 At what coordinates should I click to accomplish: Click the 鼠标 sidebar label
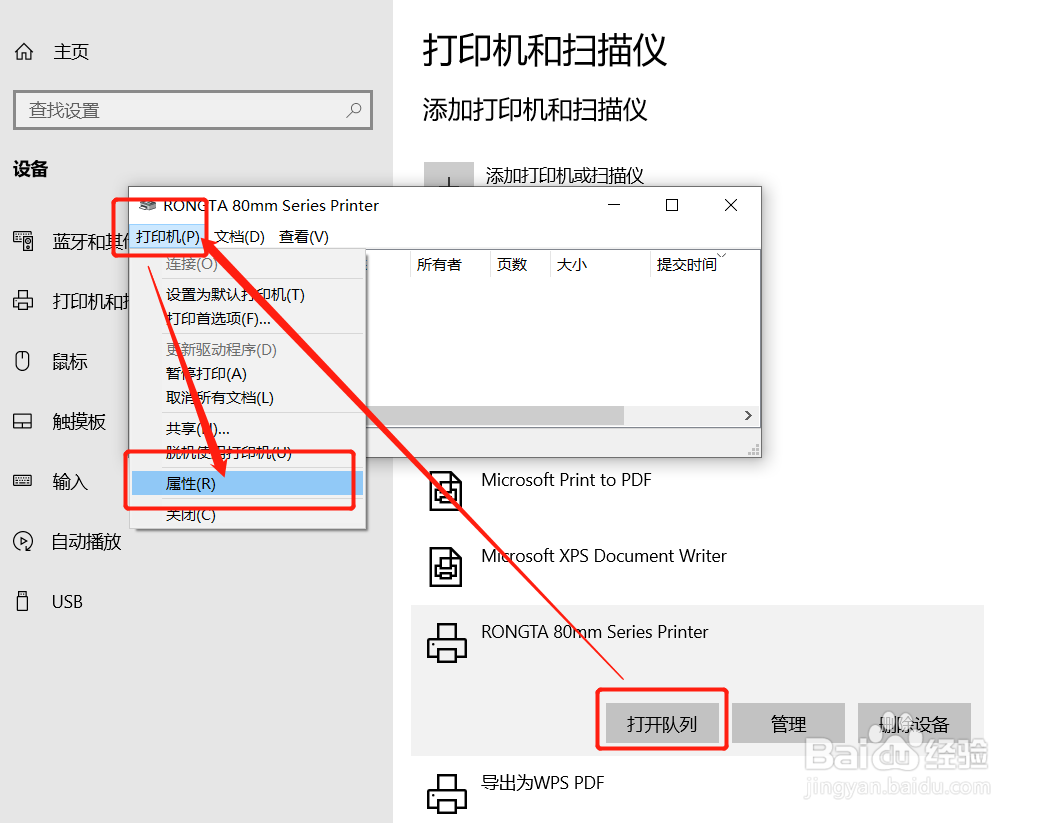click(70, 361)
